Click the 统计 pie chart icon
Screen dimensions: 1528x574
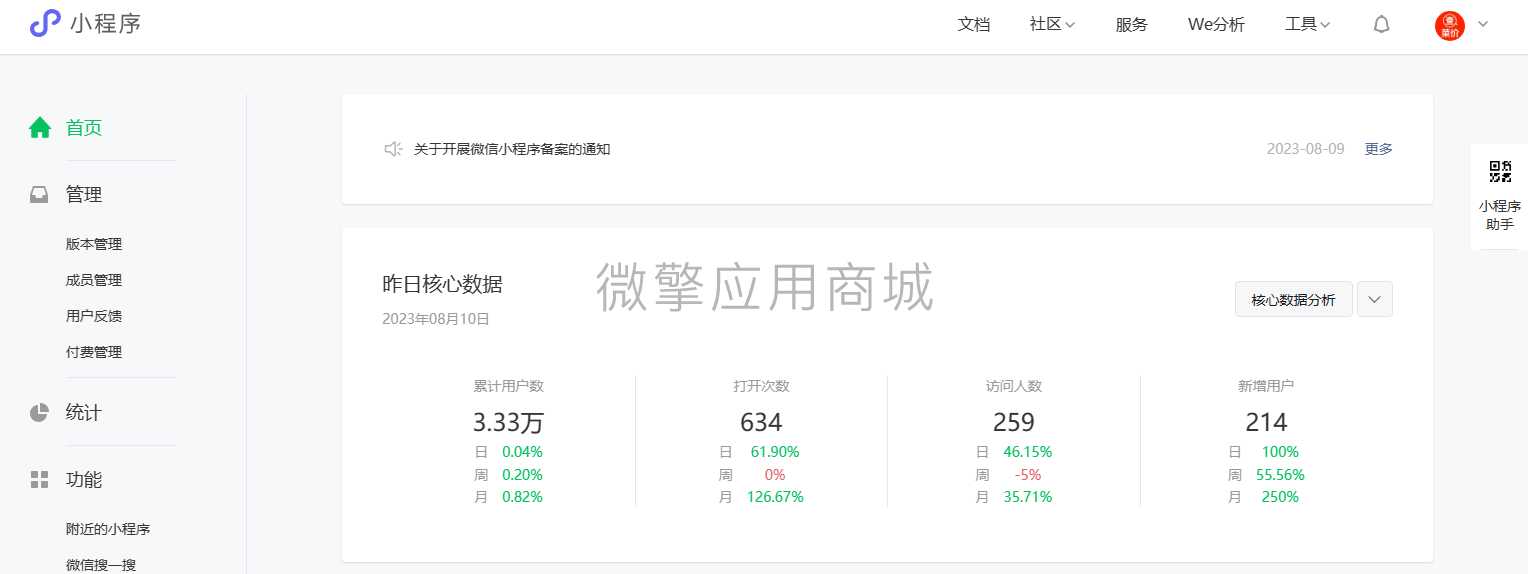pyautogui.click(x=39, y=413)
